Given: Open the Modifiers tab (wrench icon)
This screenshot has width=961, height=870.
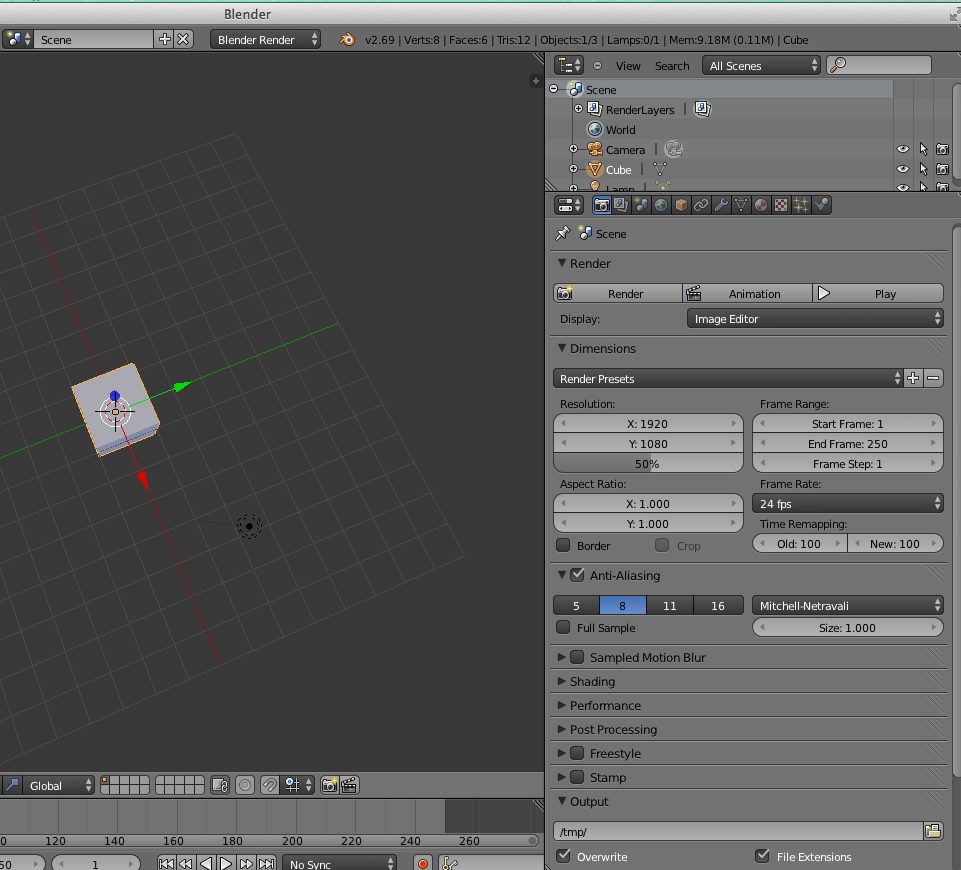Looking at the screenshot, I should 721,205.
